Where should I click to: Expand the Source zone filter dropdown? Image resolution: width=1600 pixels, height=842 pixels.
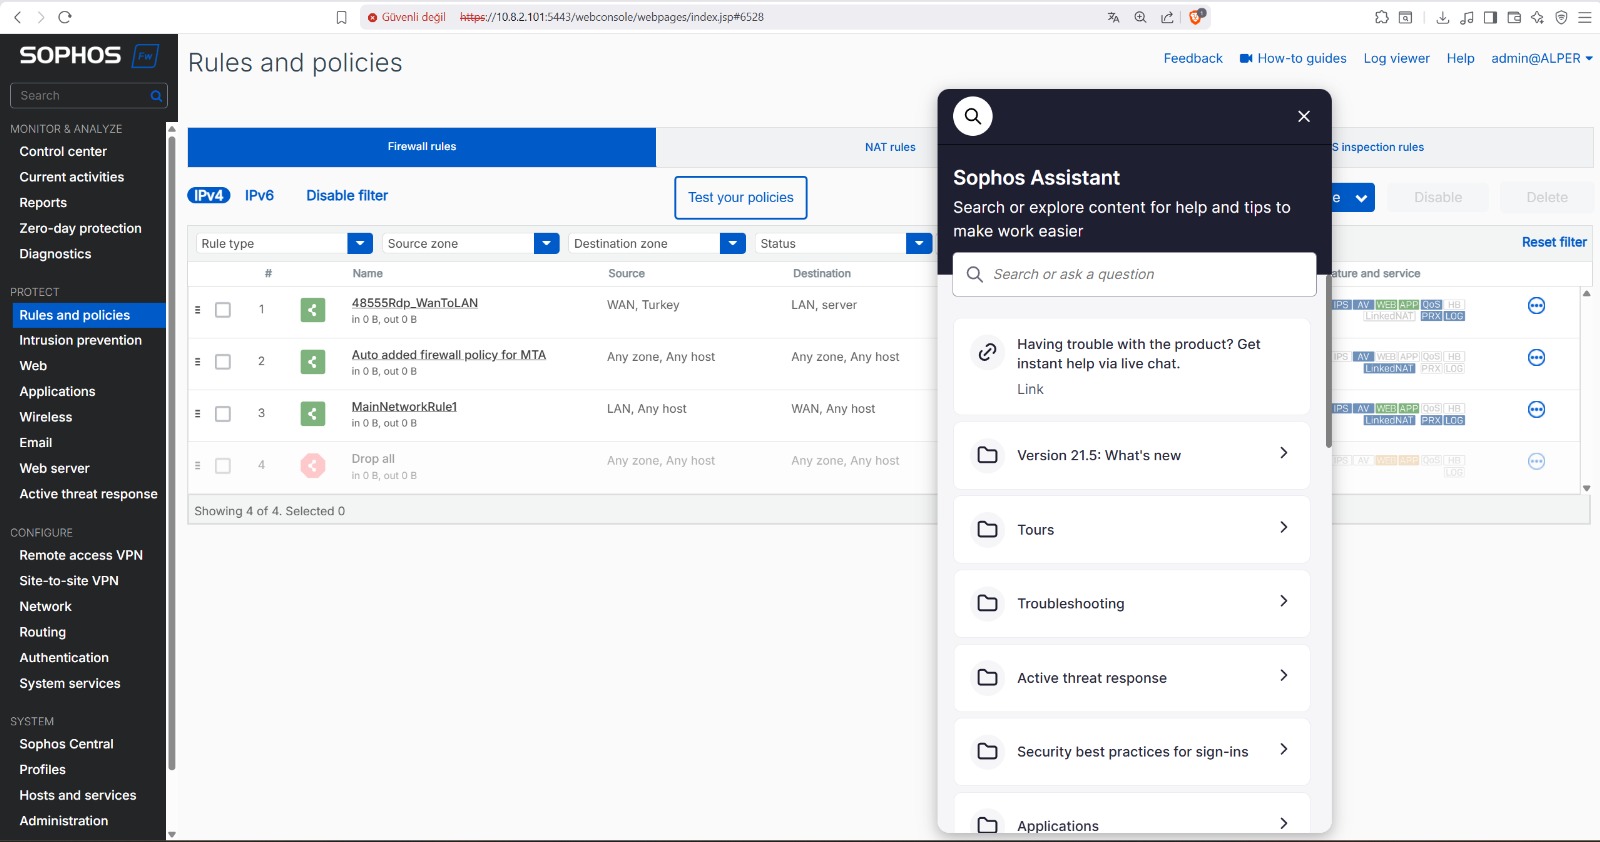tap(546, 244)
